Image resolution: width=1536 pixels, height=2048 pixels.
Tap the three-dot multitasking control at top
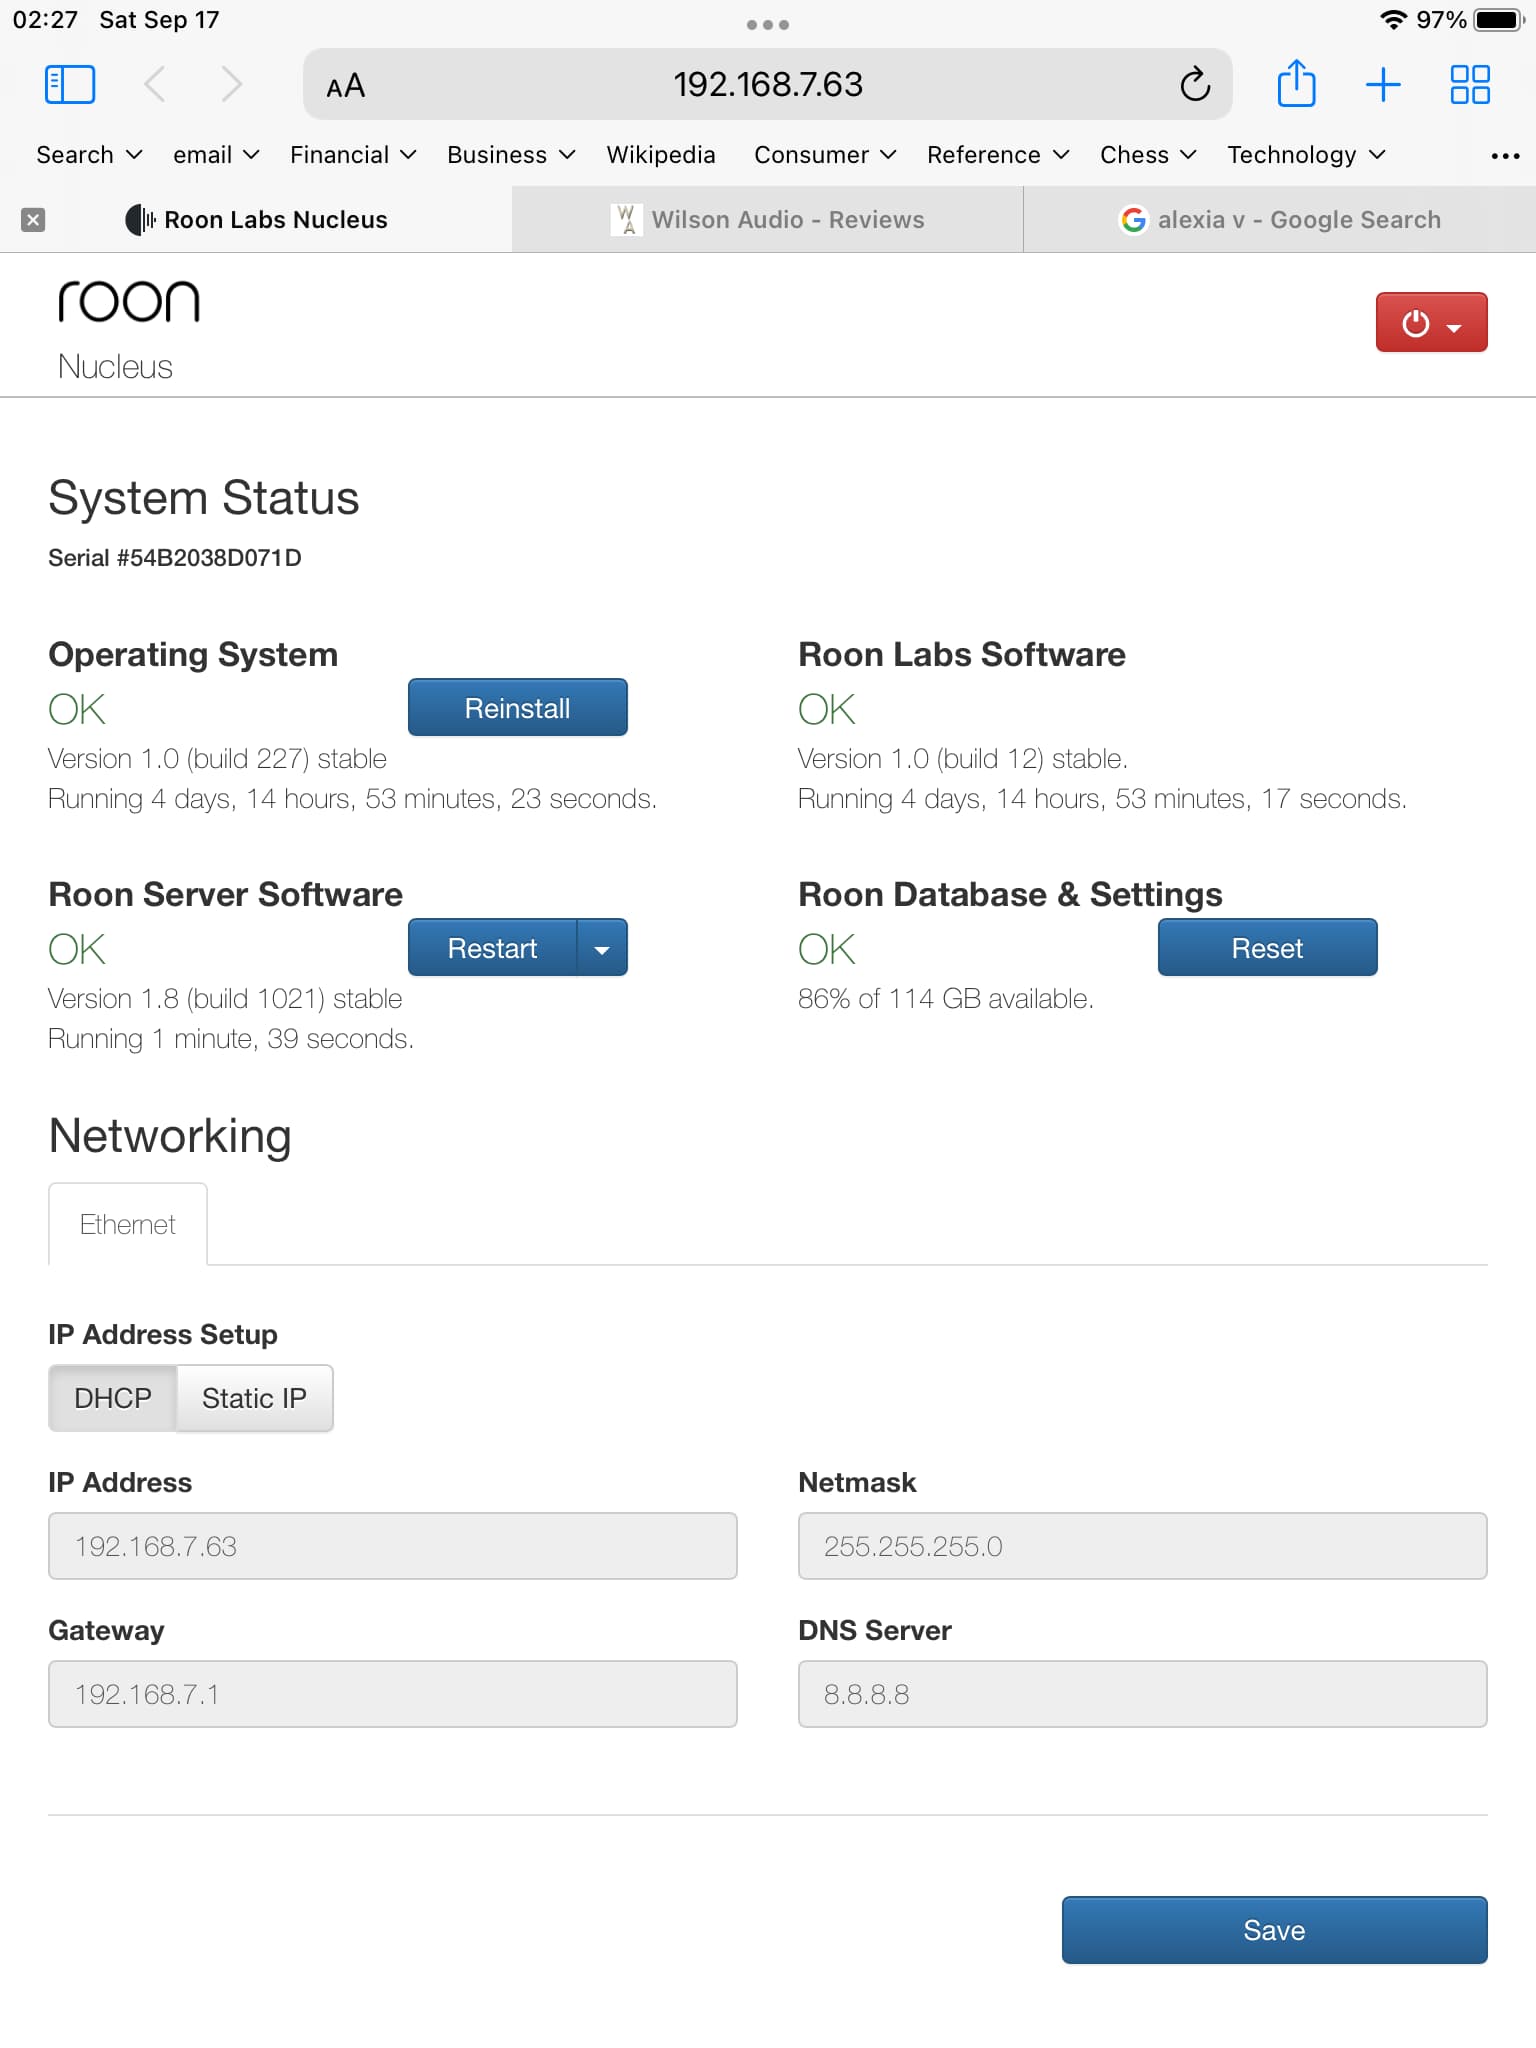(768, 25)
